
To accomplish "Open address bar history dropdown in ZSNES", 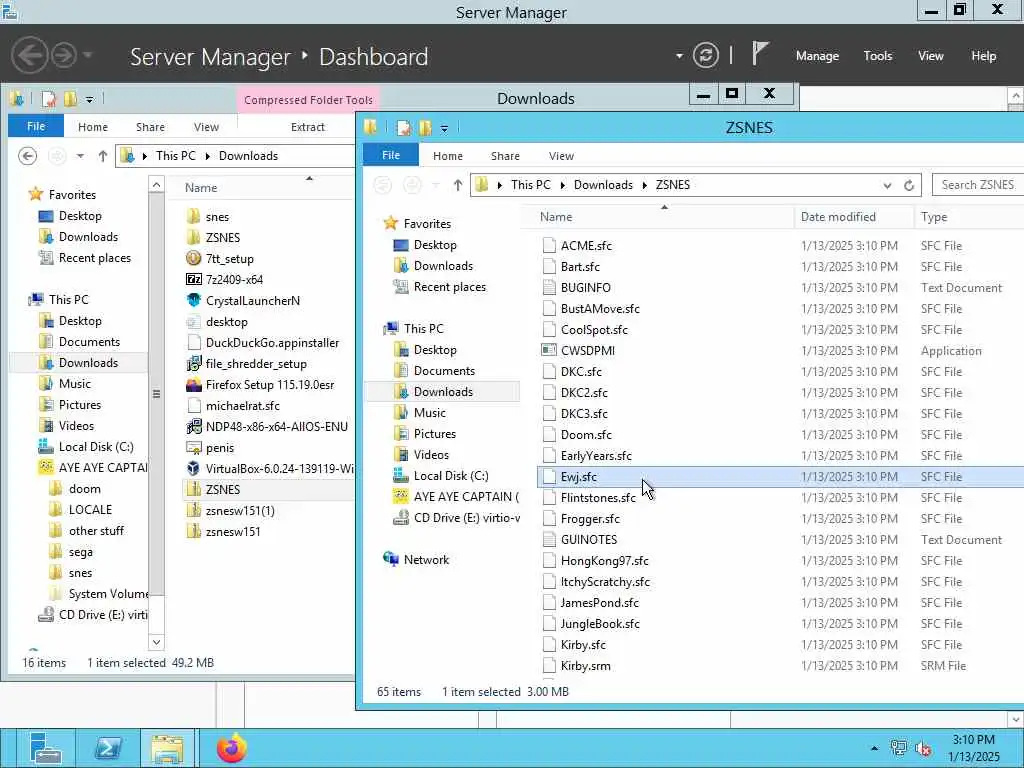I will point(887,185).
